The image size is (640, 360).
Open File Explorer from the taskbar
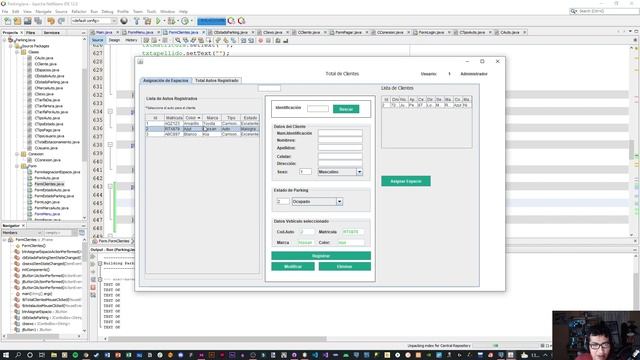point(54,355)
